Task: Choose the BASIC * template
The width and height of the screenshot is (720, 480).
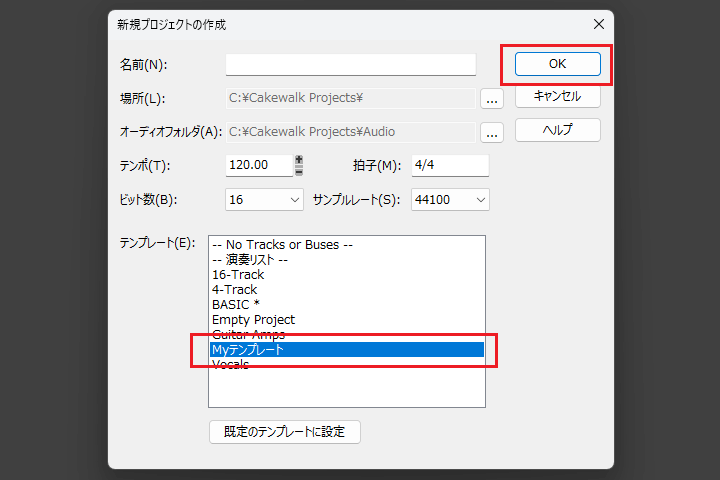Action: click(236, 304)
